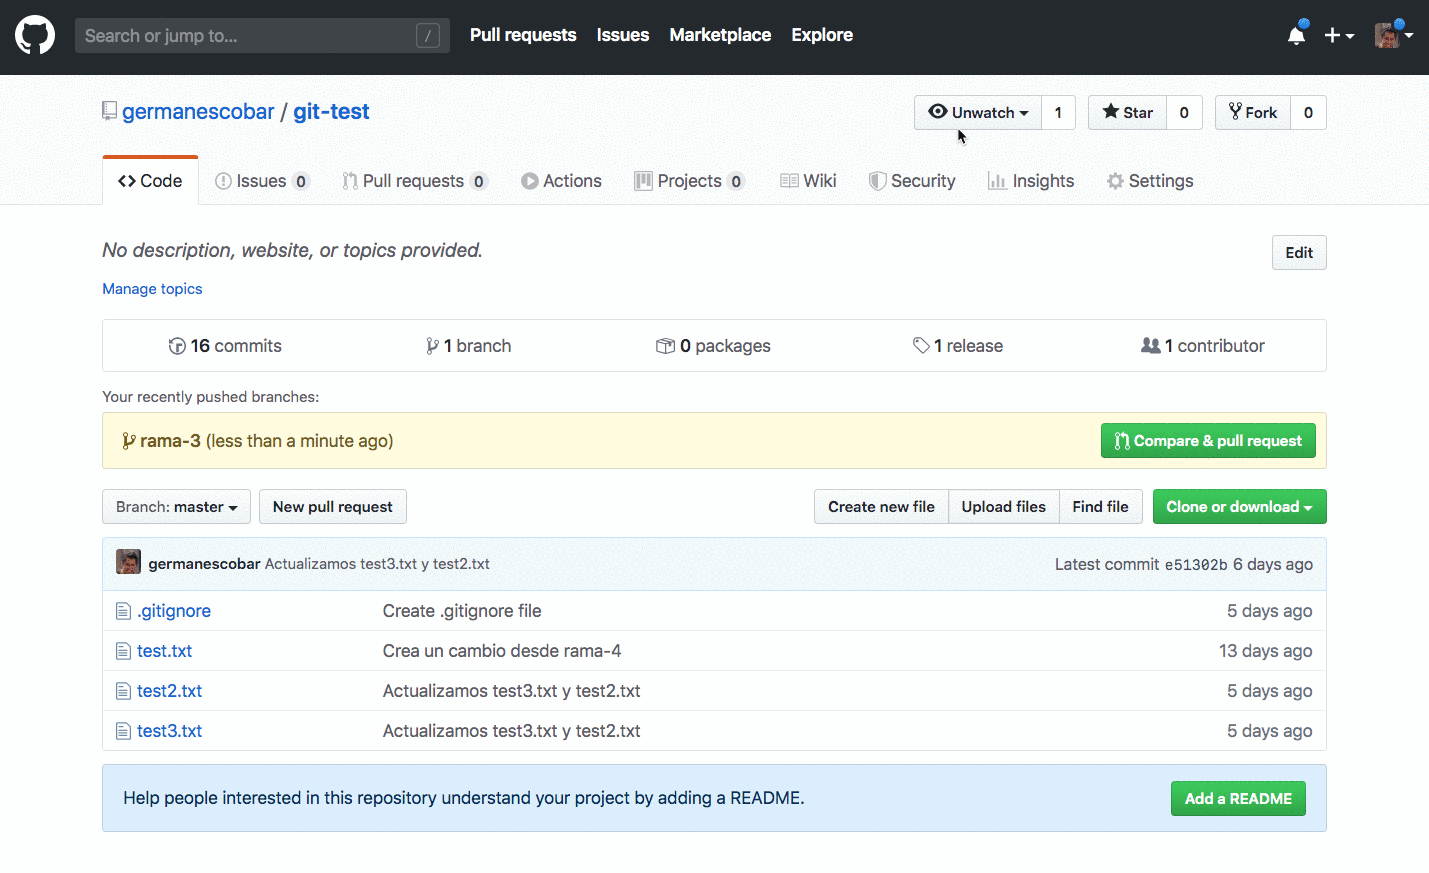Open git-test repository link
This screenshot has height=873, width=1429.
pyautogui.click(x=331, y=112)
